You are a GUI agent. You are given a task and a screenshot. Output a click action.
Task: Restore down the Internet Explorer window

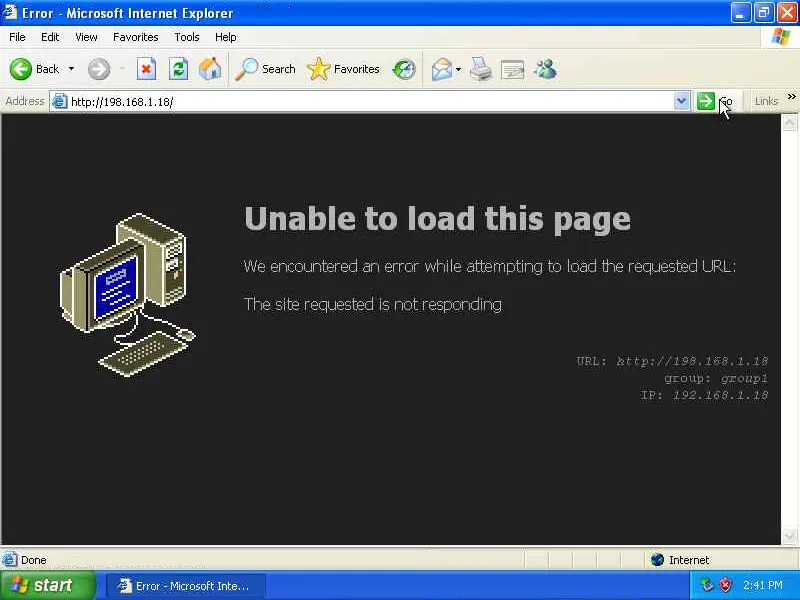coord(763,13)
